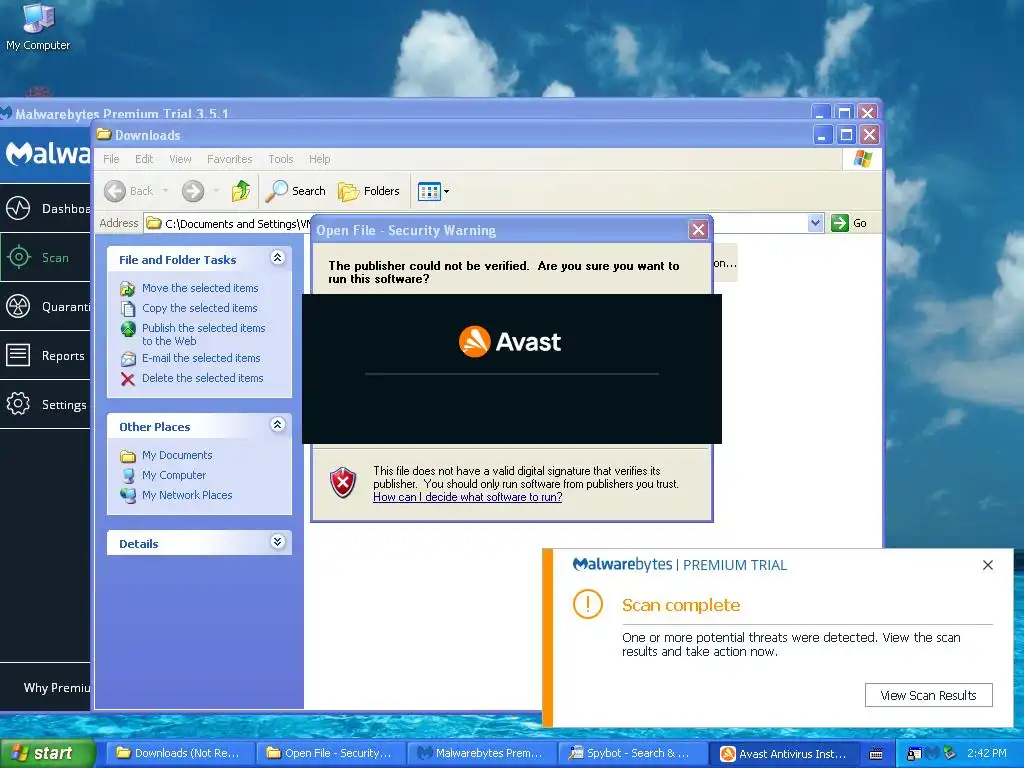This screenshot has height=768, width=1024.
Task: Select the Scan target icon in Malwarebytes
Action: click(18, 257)
